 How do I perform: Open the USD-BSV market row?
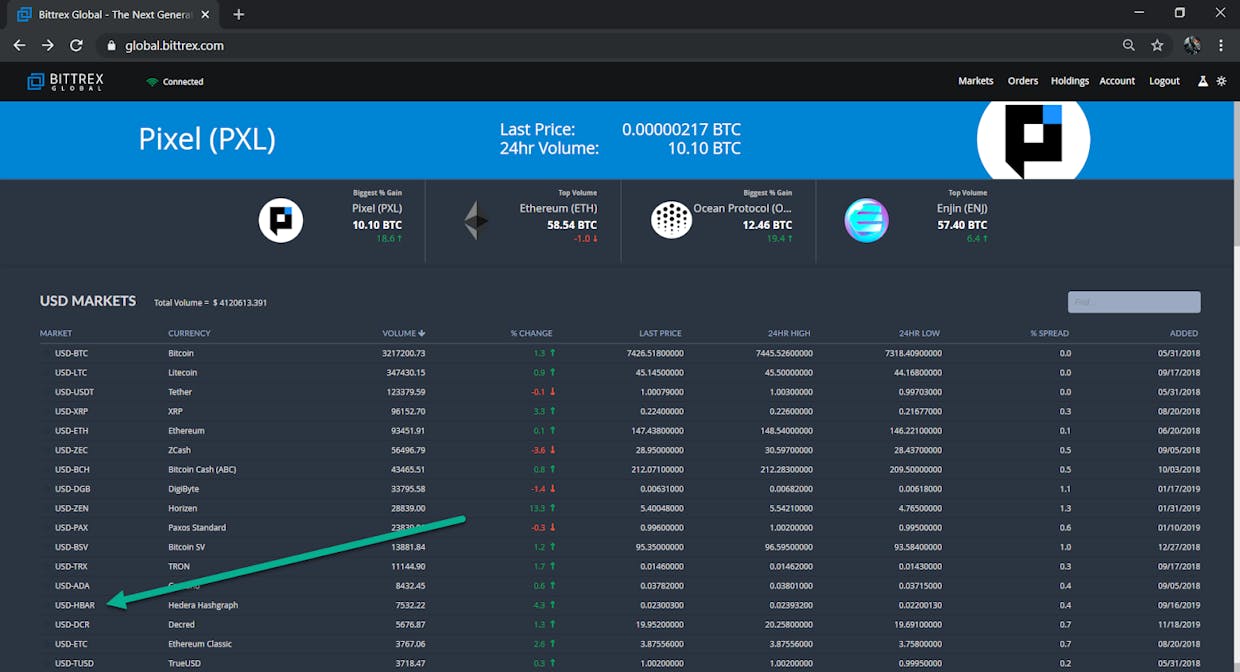tap(619, 547)
